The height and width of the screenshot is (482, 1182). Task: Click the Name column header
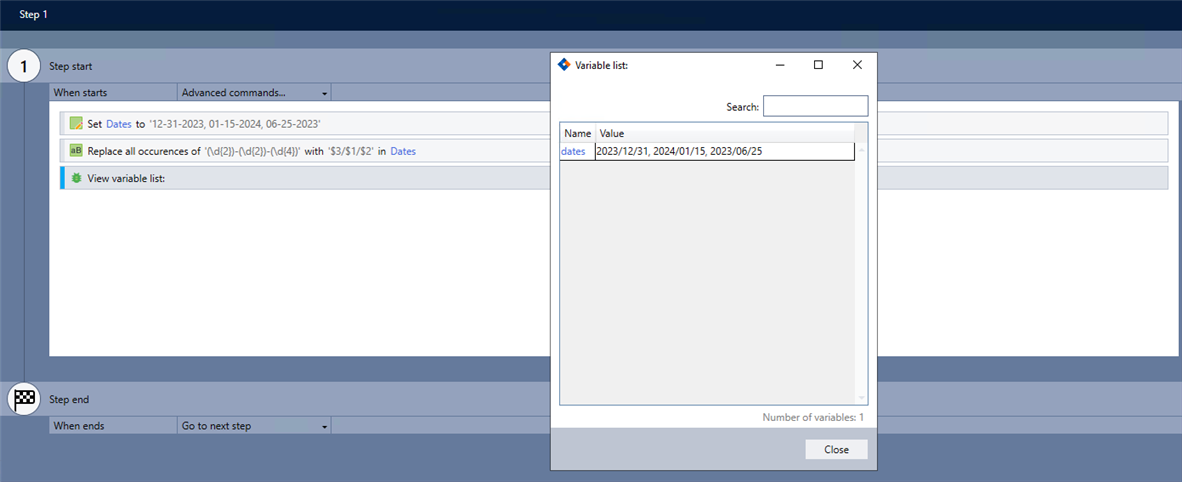pyautogui.click(x=577, y=134)
